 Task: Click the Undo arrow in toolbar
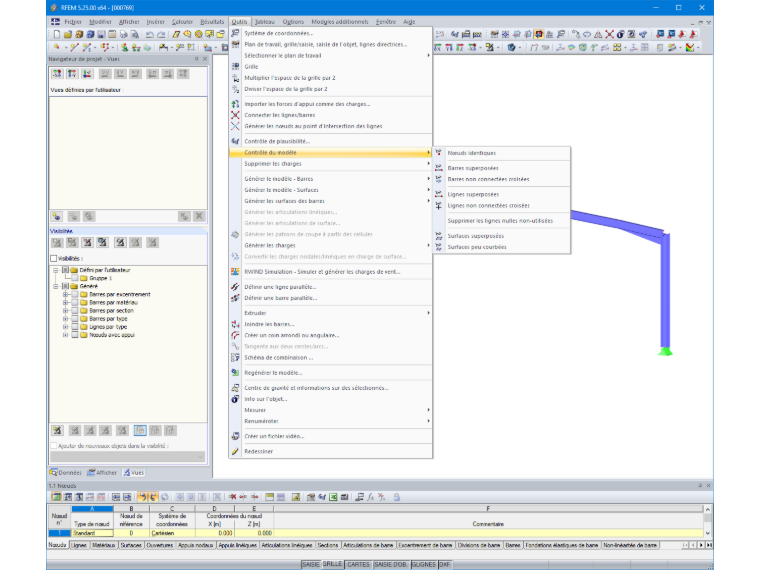pos(150,34)
